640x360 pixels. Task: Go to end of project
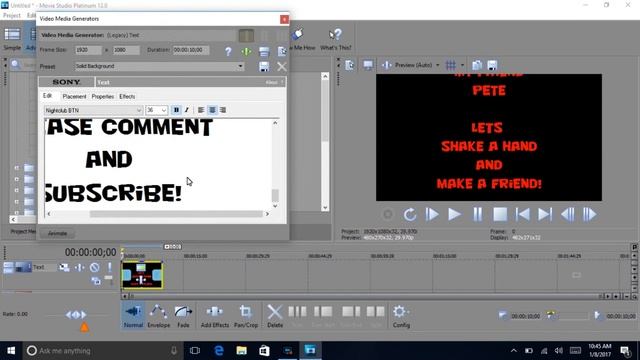point(545,214)
